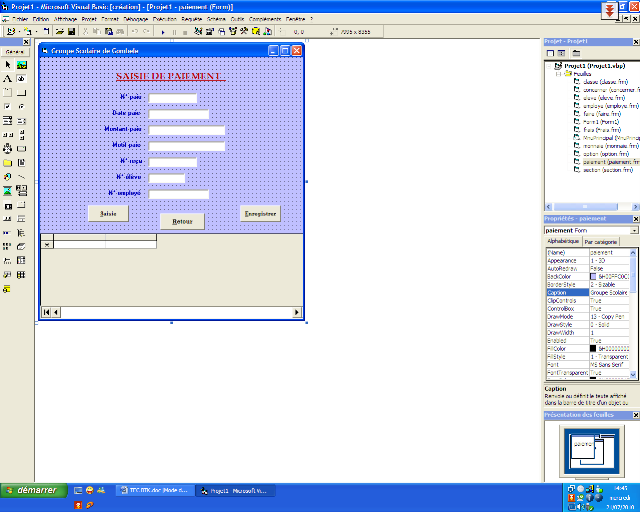Click the Retour button on the form
This screenshot has width=640, height=512.
182,221
